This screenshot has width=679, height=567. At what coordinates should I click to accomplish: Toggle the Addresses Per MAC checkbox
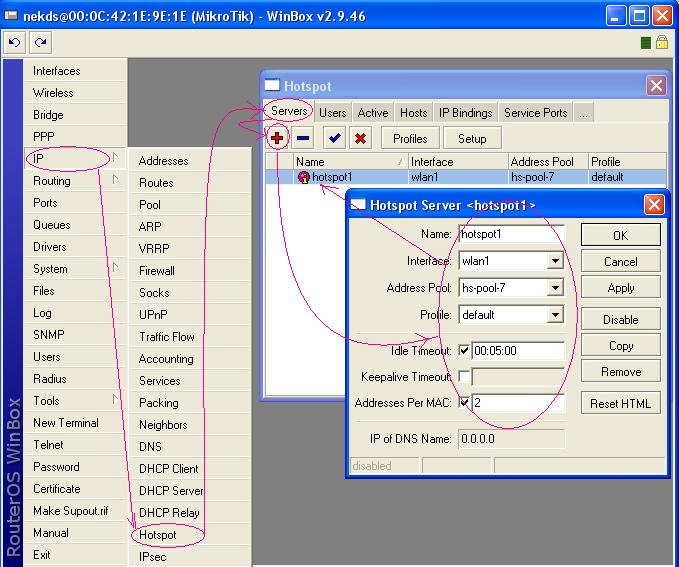(x=464, y=402)
